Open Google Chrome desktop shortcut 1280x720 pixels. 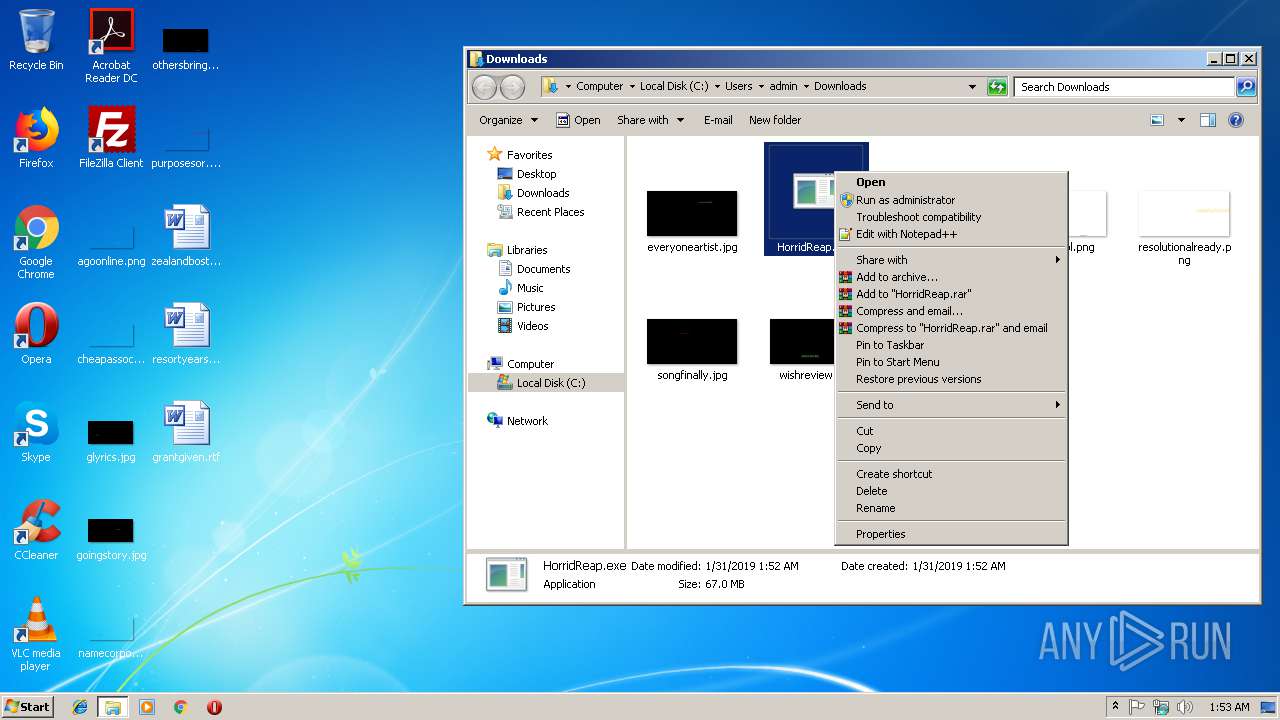(36, 242)
